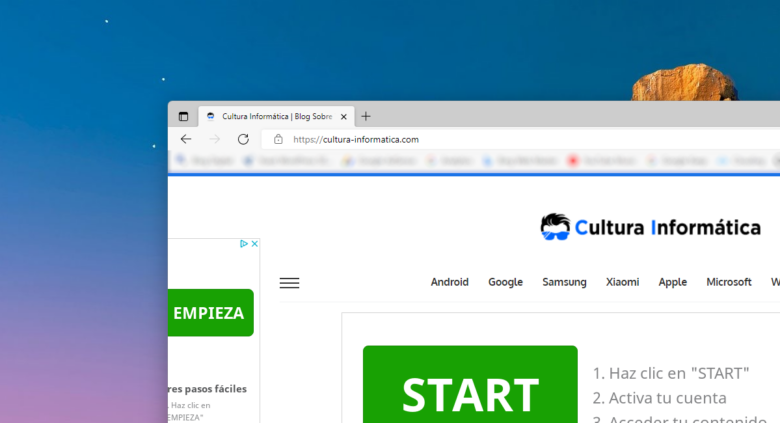Close the sidebar ad with X

[255, 243]
